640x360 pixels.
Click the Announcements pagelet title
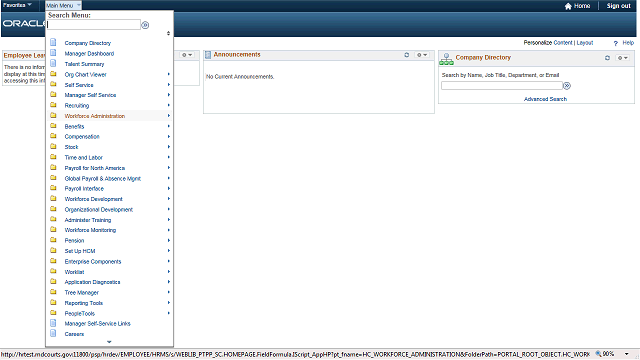coord(237,55)
